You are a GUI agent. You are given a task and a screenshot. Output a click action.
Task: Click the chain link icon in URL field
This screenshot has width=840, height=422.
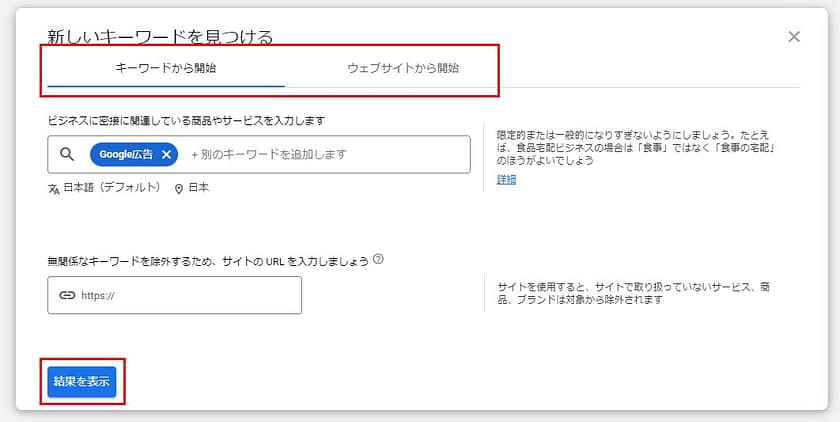pyautogui.click(x=68, y=295)
